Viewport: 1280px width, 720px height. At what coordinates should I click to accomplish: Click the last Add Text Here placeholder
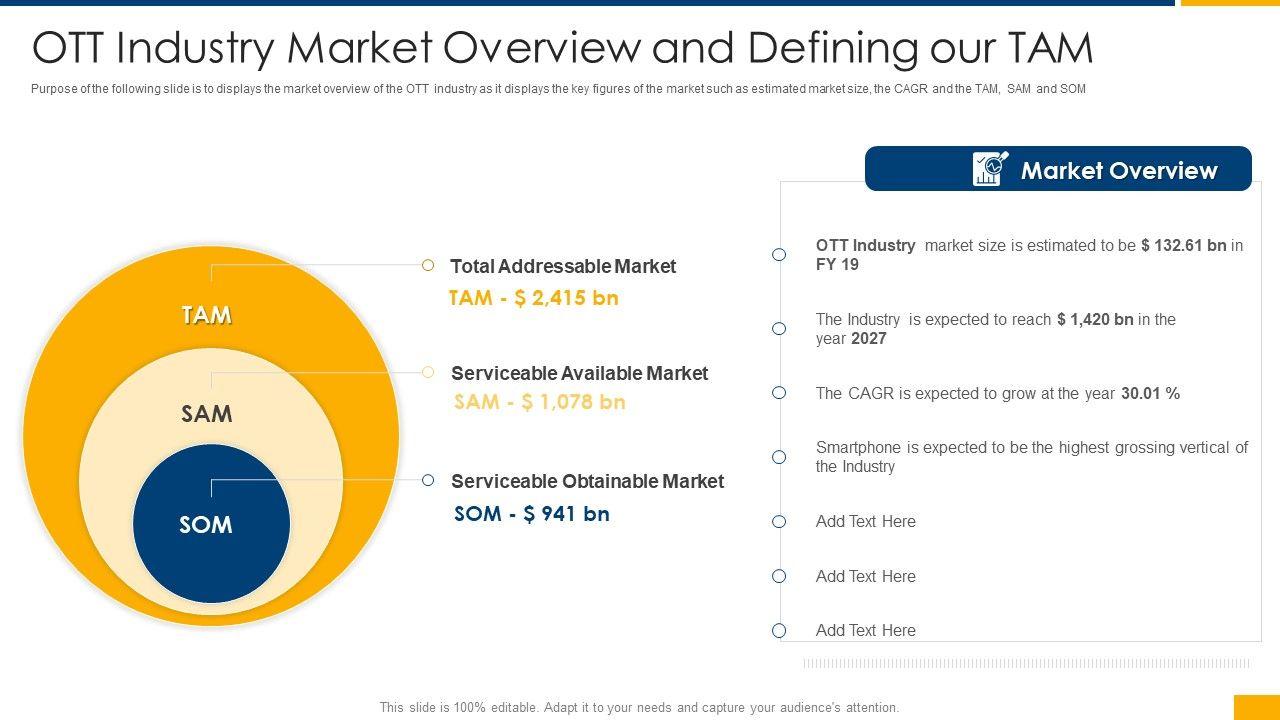pyautogui.click(x=865, y=630)
